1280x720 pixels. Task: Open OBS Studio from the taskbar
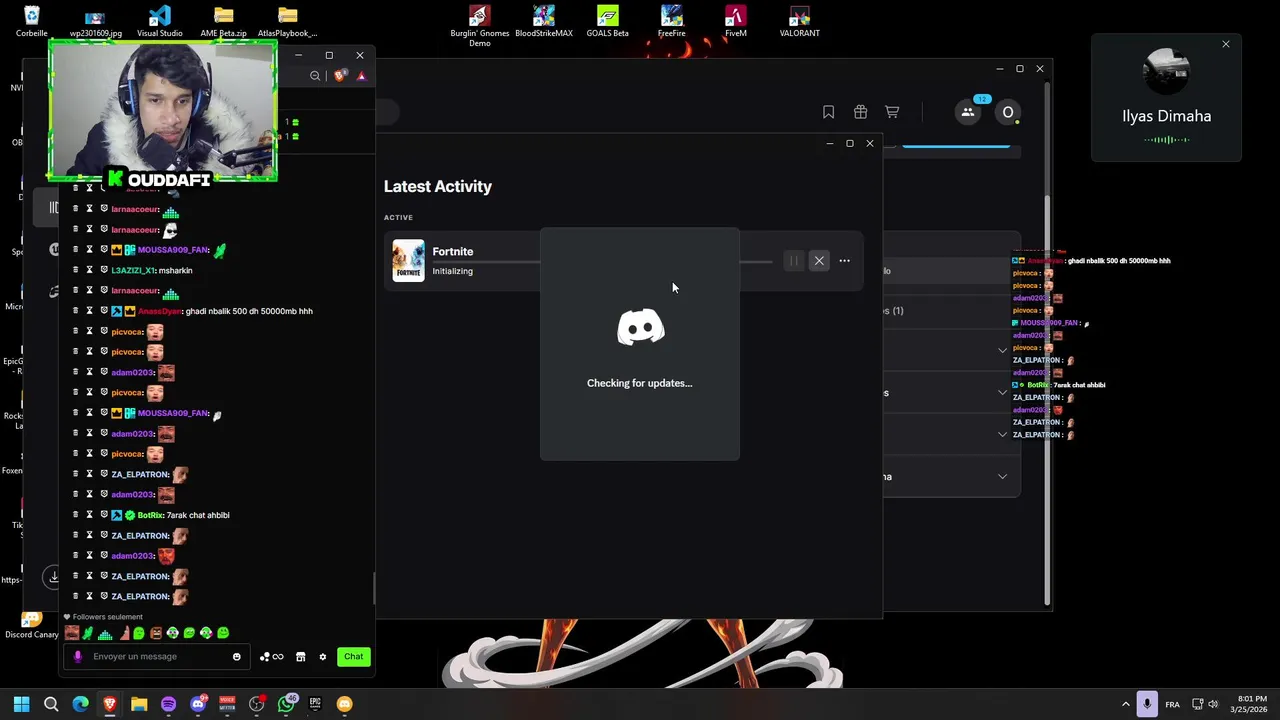(x=257, y=704)
